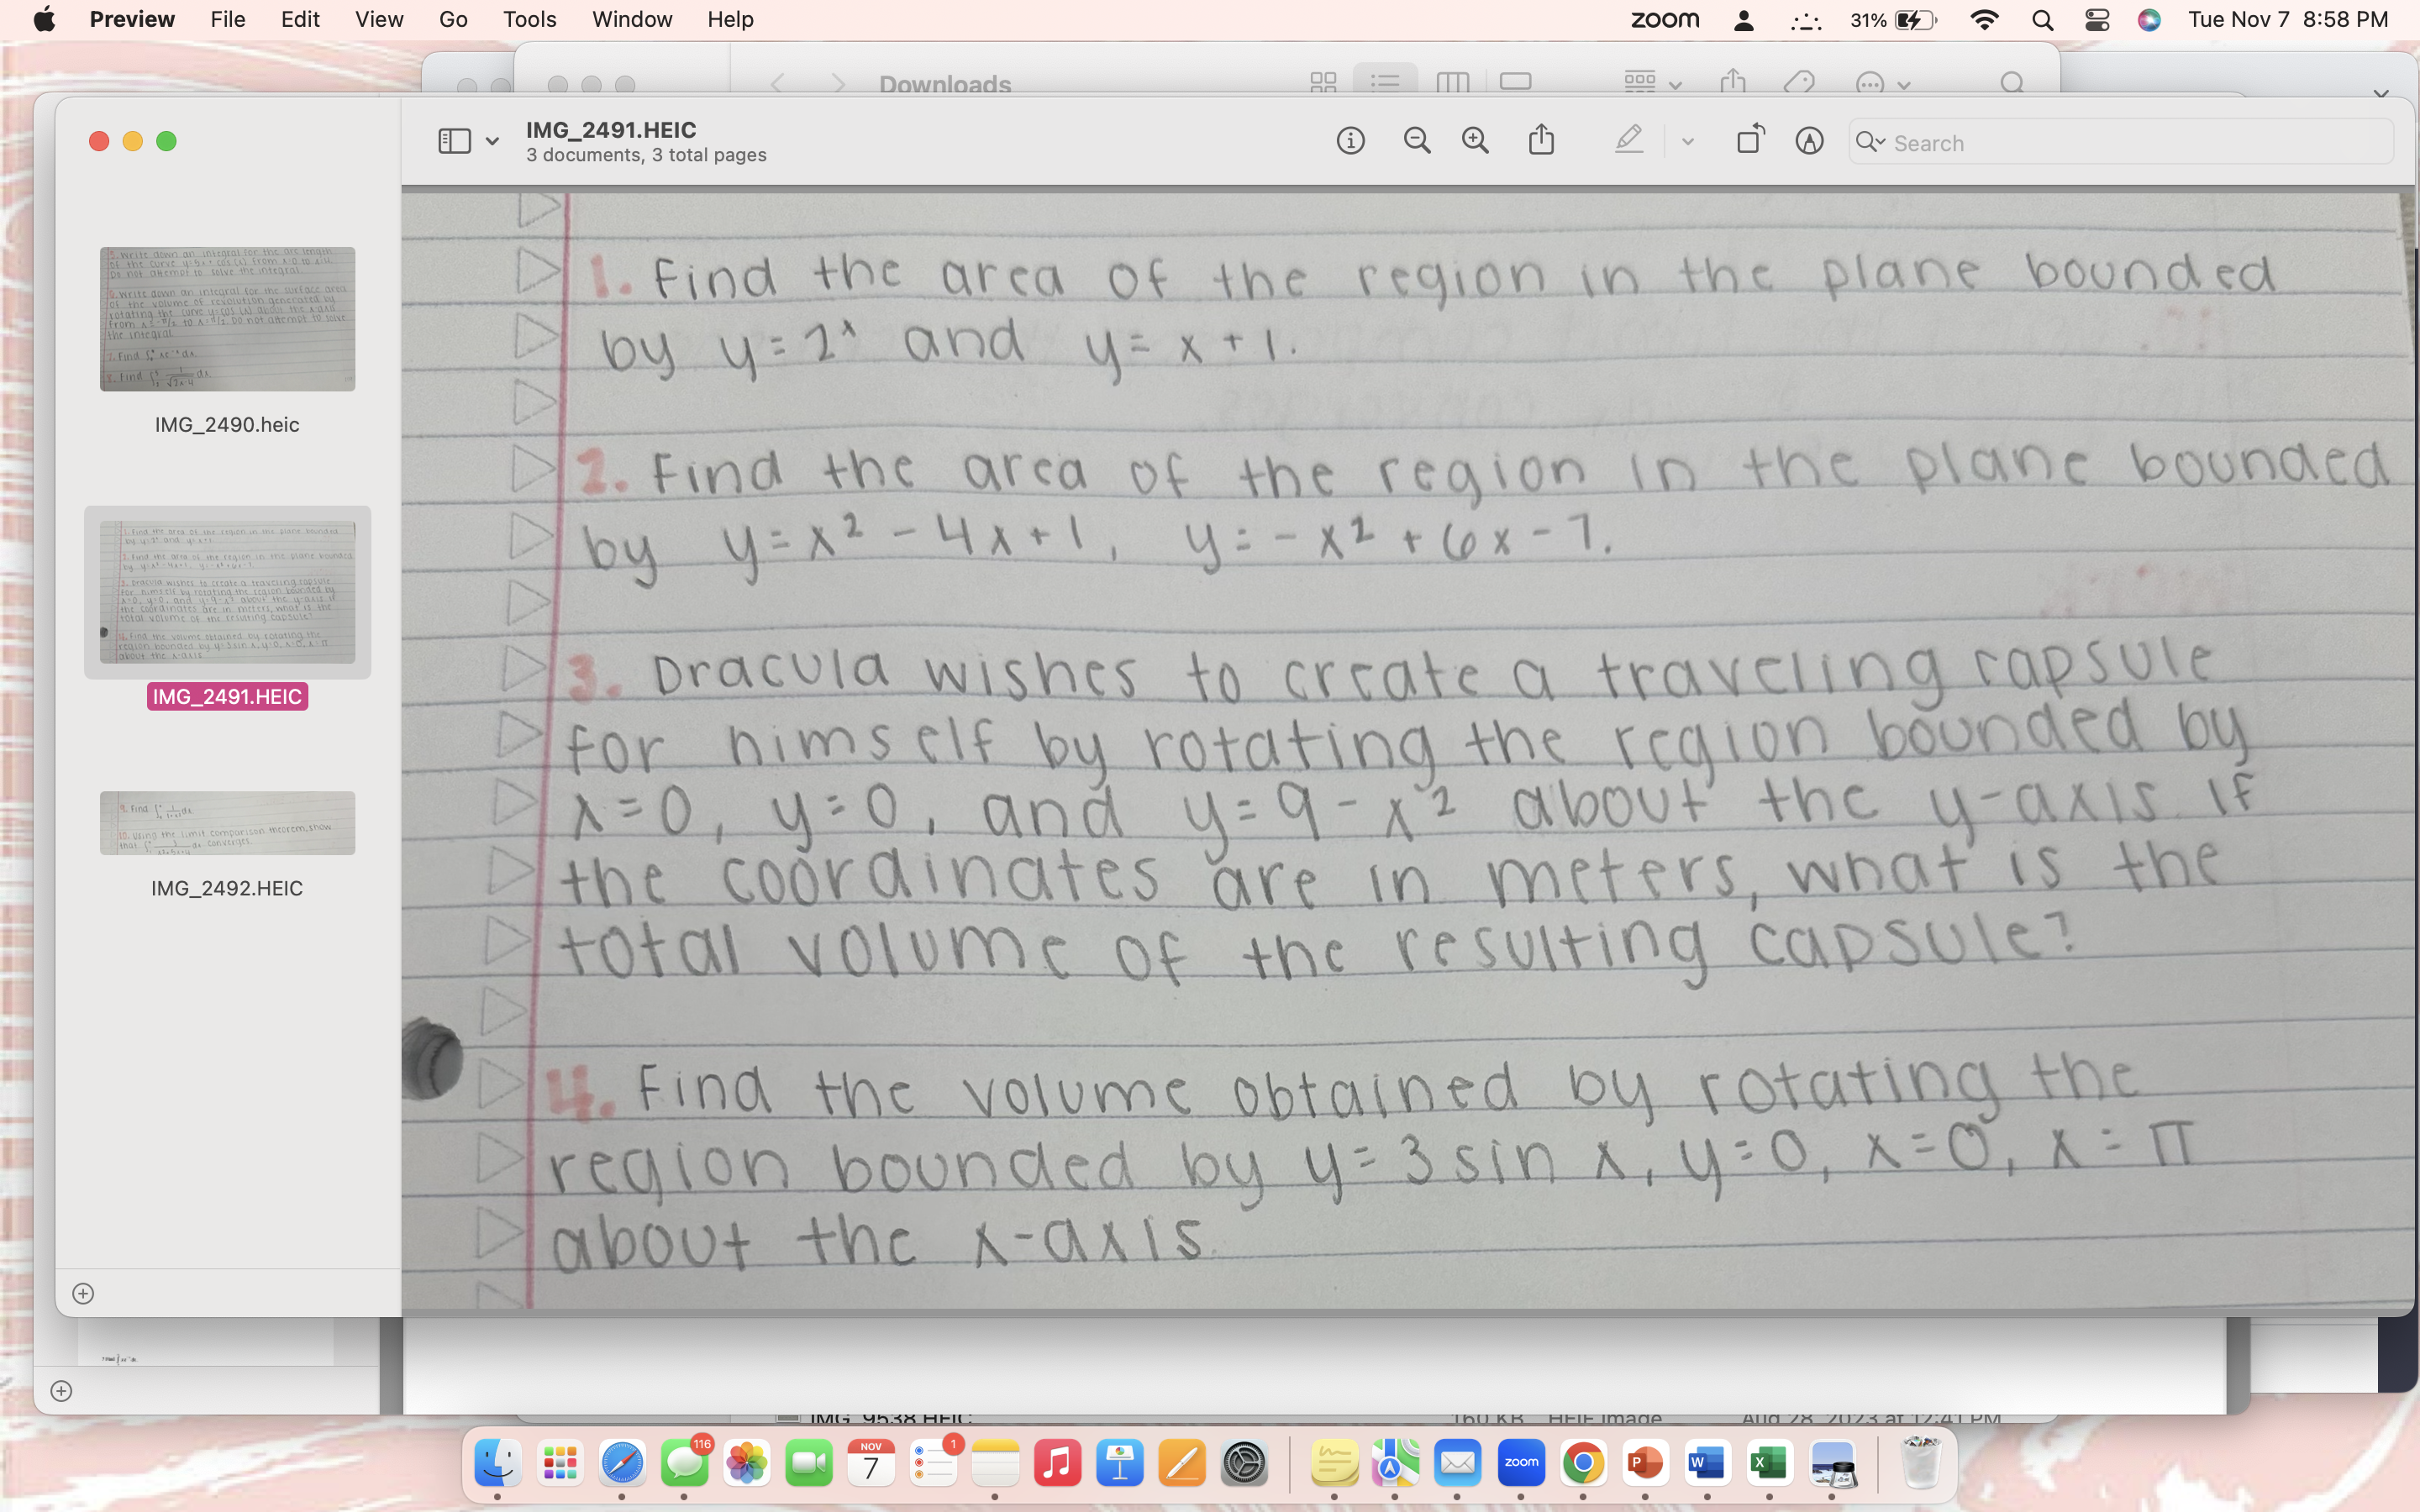This screenshot has width=2420, height=1512.
Task: Click the add page plus button
Action: click(x=83, y=1293)
